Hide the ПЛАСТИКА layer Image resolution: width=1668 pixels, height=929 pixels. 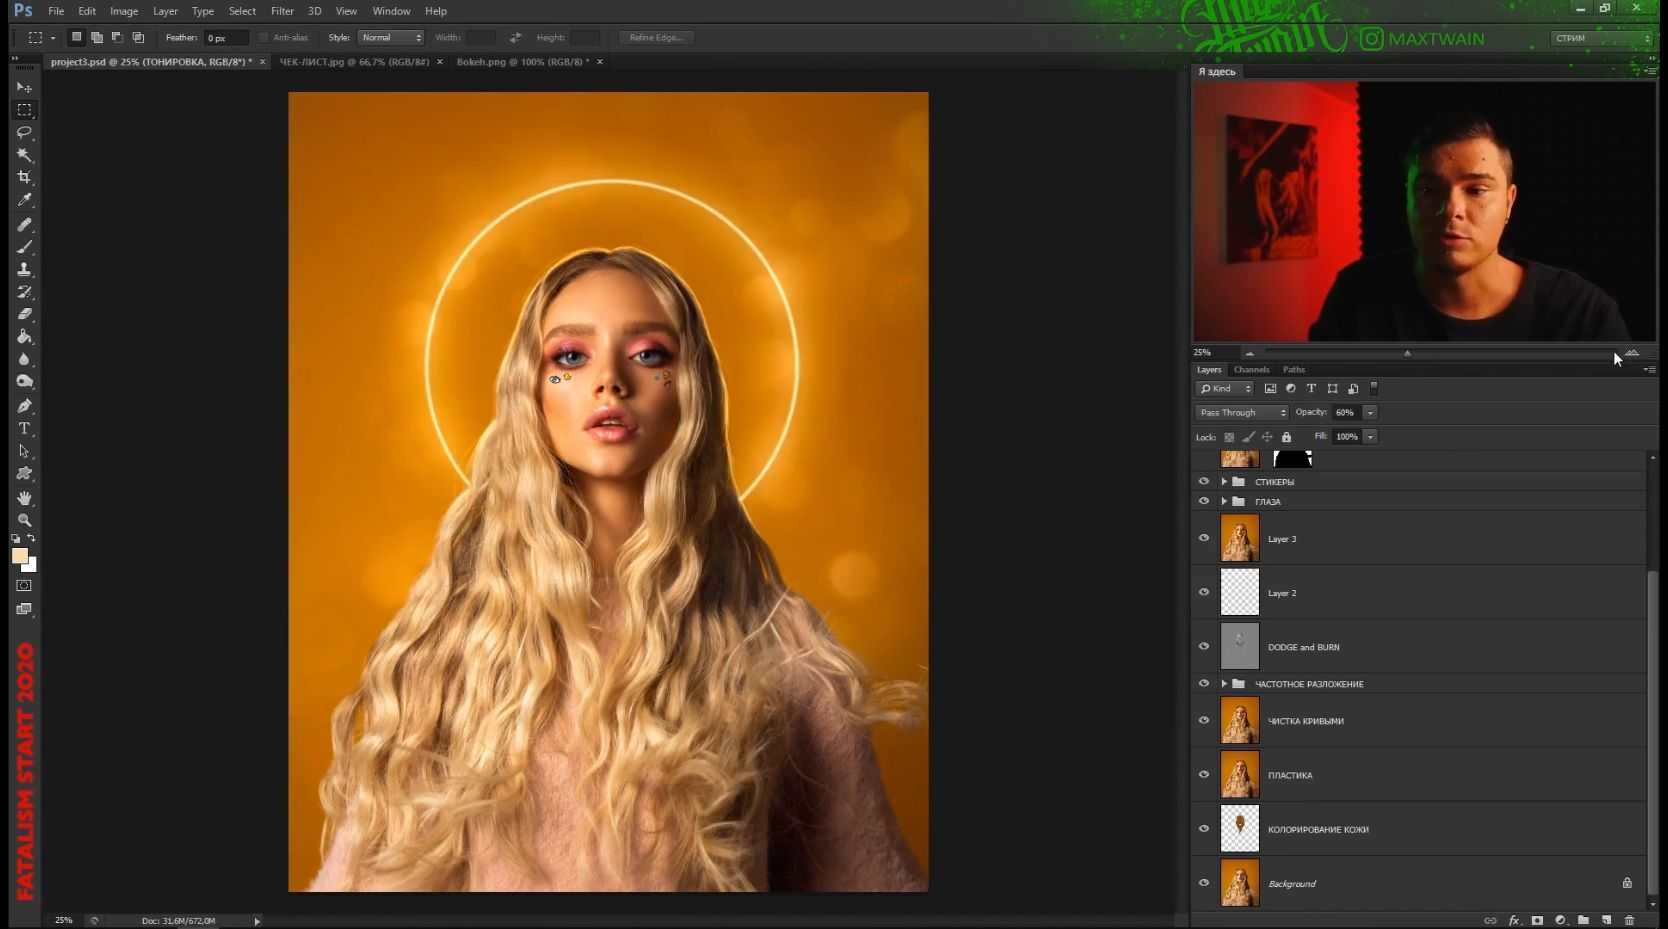(1204, 775)
